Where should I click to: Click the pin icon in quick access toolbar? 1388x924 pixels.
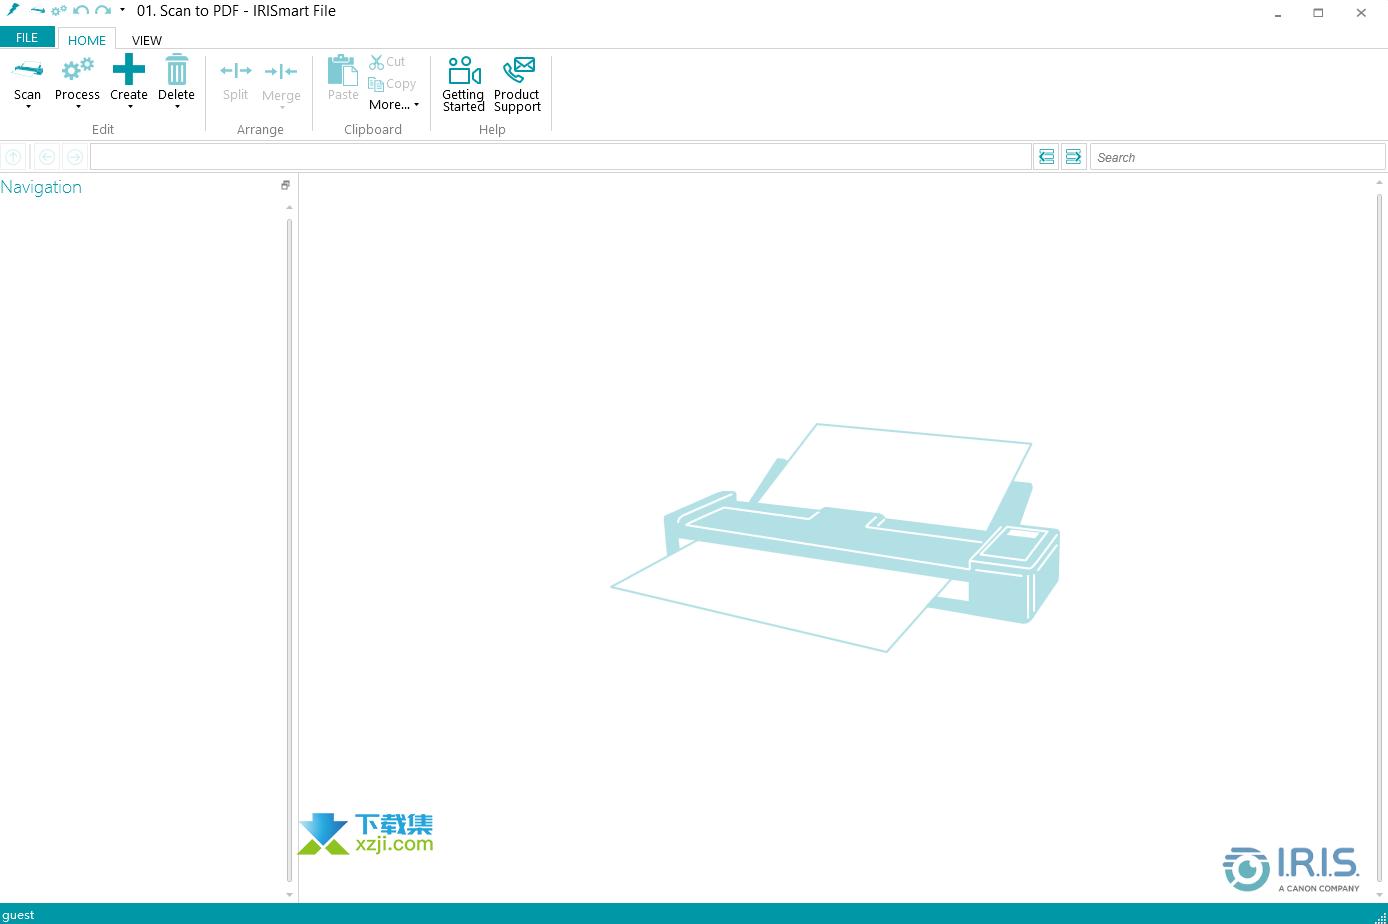pyautogui.click(x=14, y=10)
